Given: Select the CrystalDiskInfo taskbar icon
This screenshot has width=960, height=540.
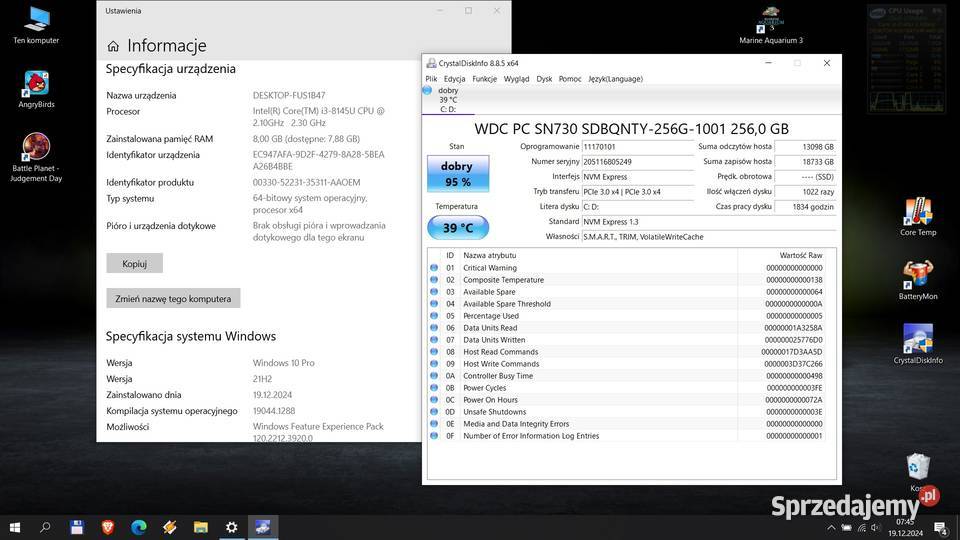Looking at the screenshot, I should [x=263, y=527].
